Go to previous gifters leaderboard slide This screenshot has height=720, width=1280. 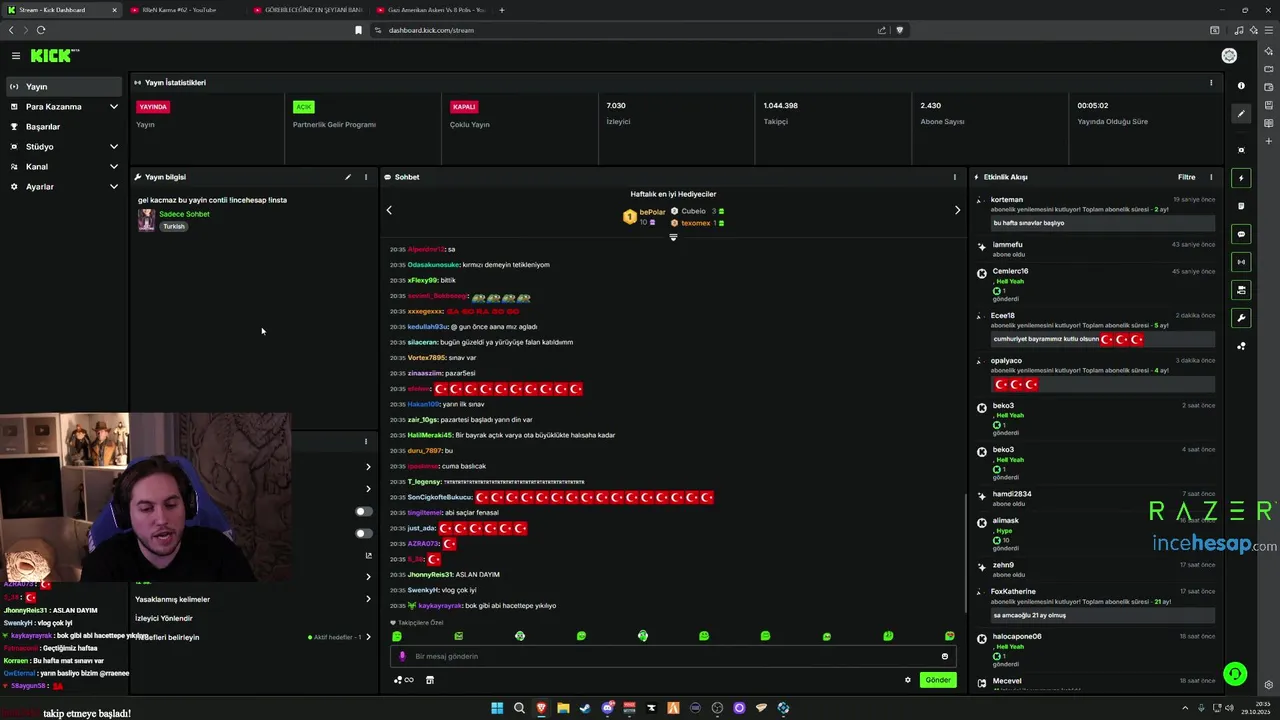click(x=389, y=210)
